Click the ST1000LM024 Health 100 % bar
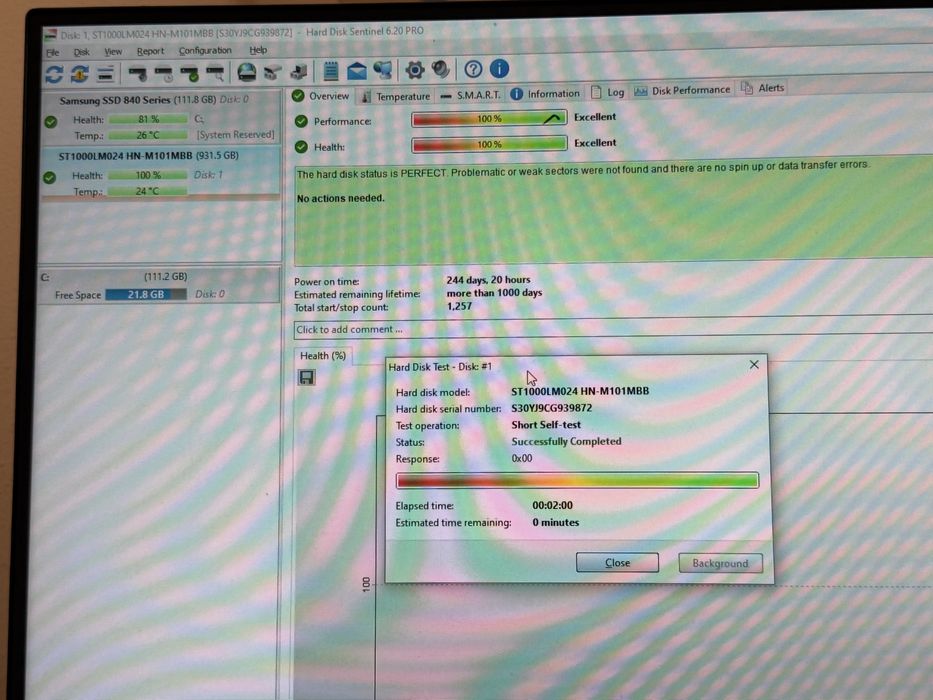This screenshot has height=700, width=933. (x=148, y=175)
